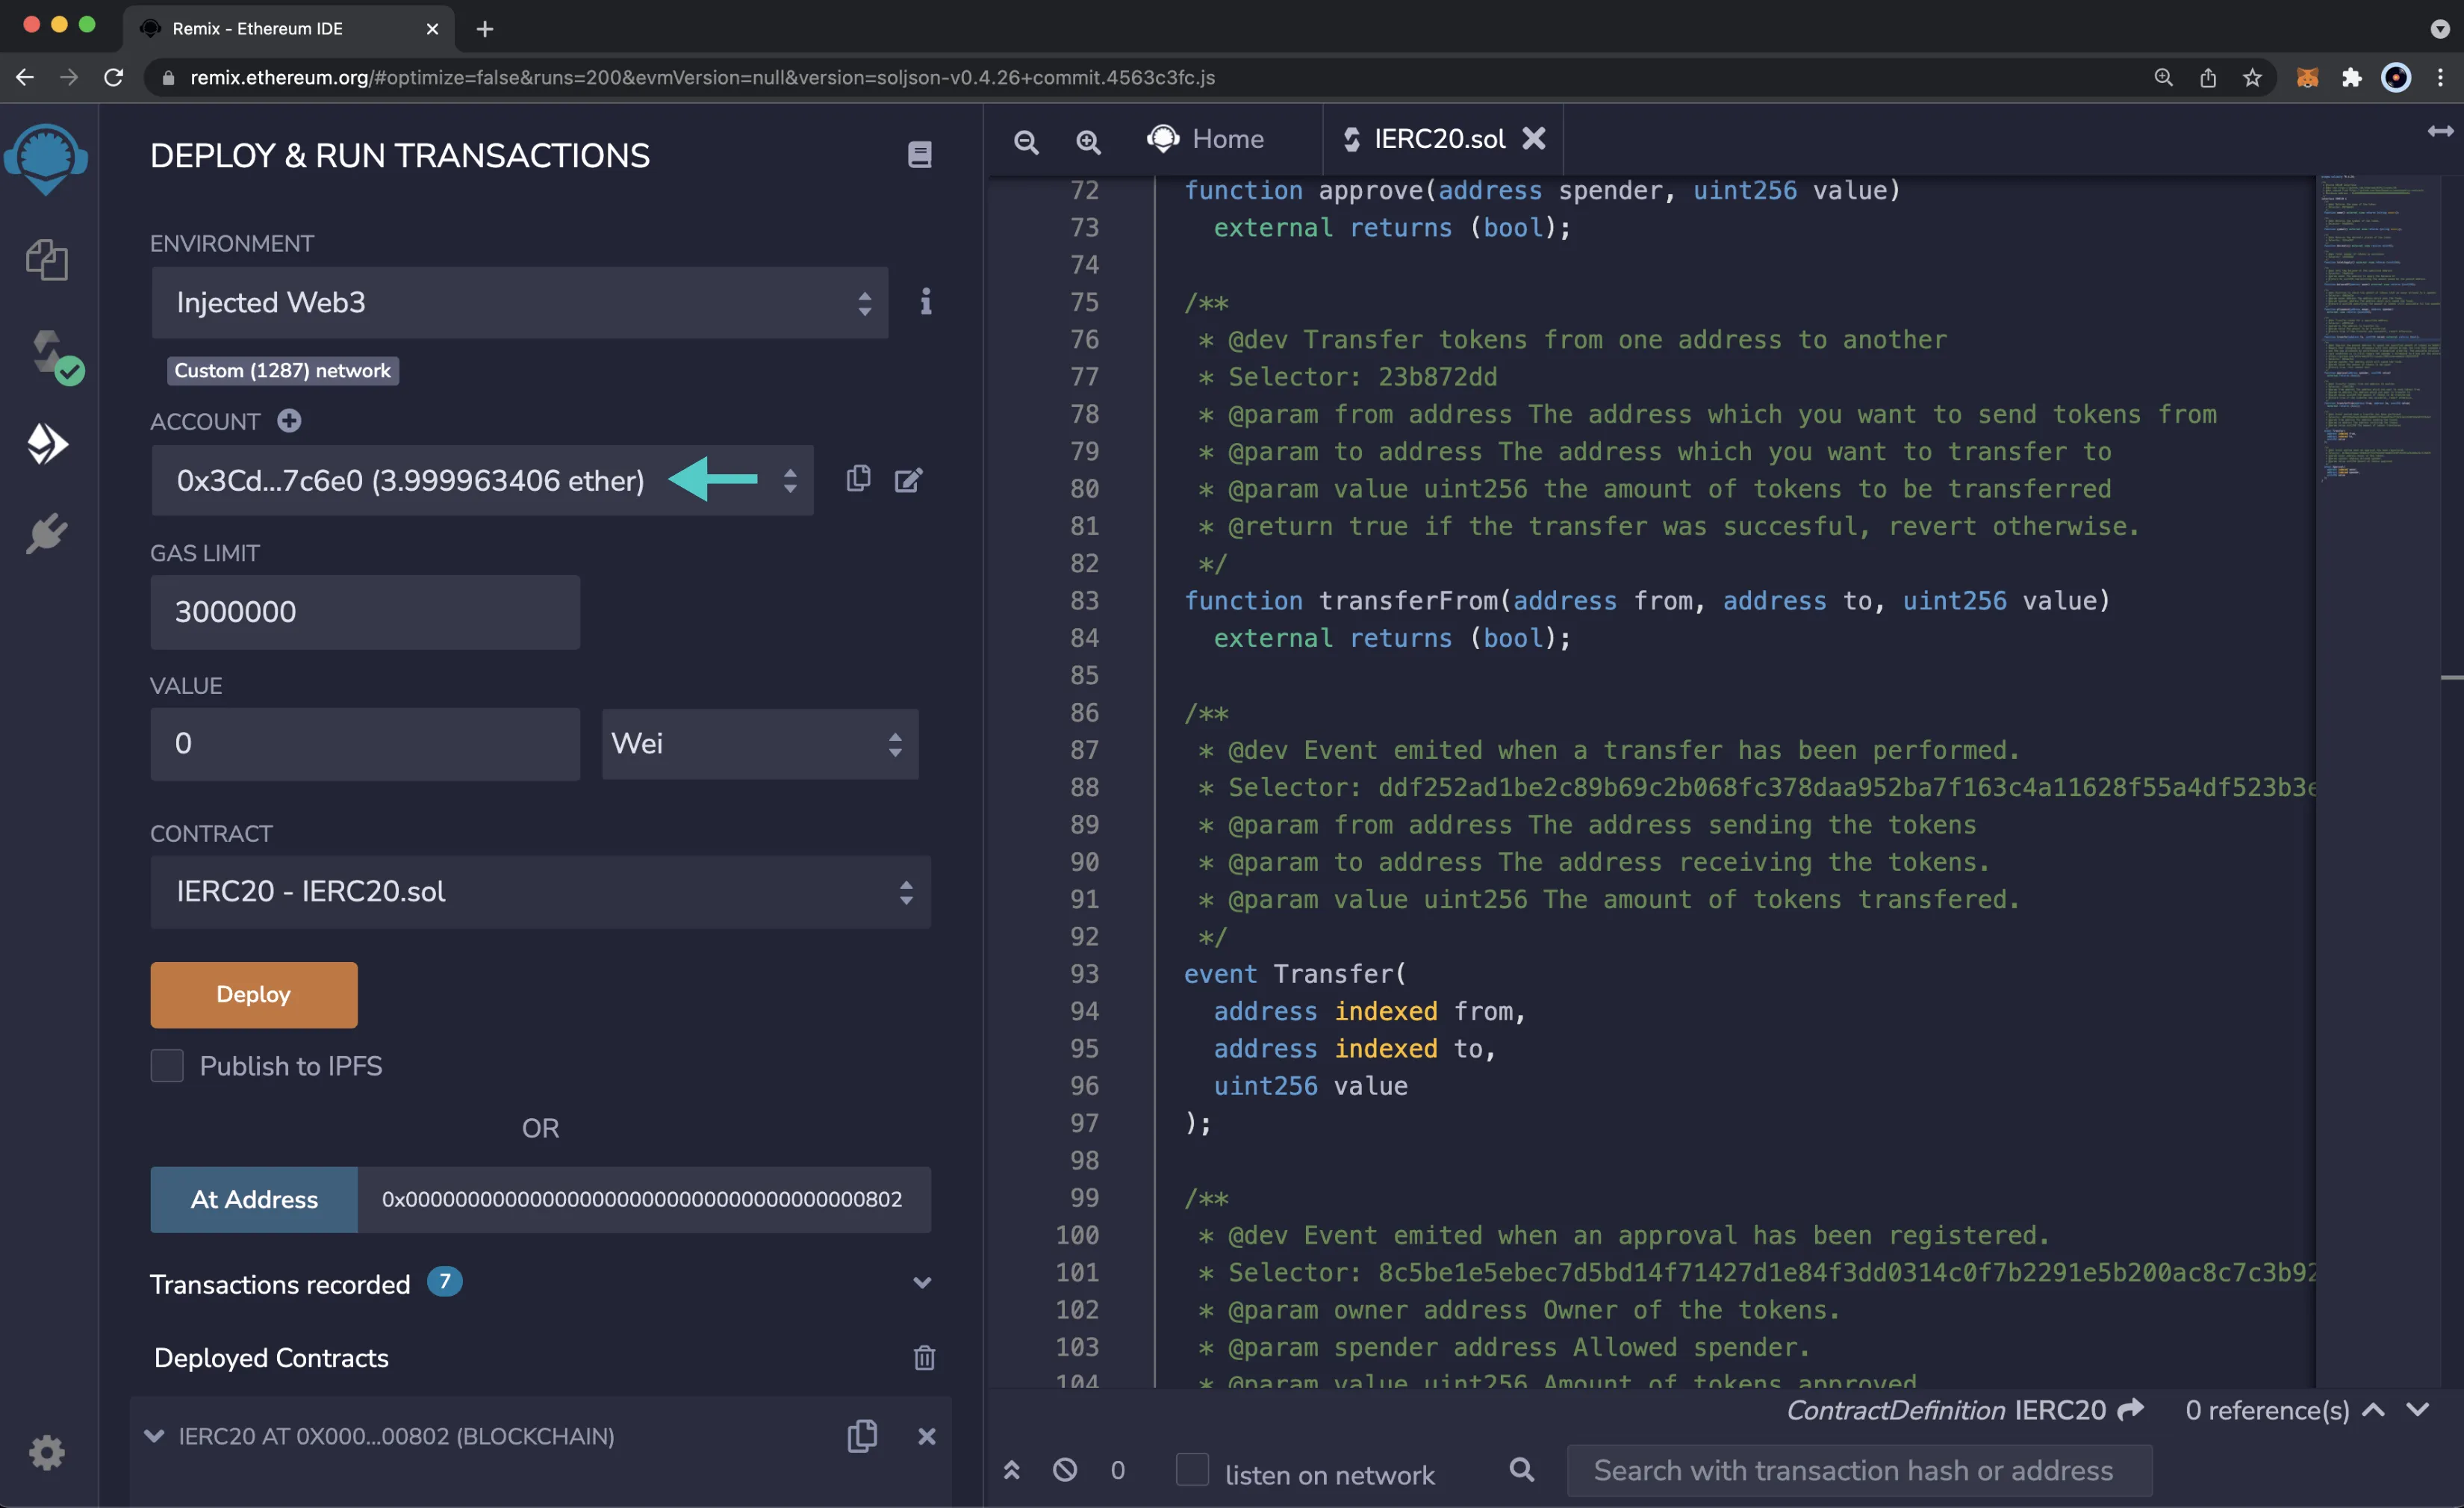Screen dimensions: 2464x1508
Task: Click the Custom (1287) network badge
Action: pyautogui.click(x=283, y=370)
